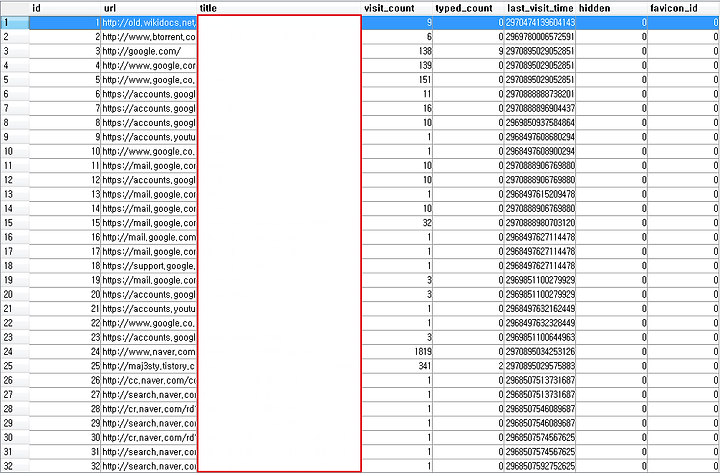720x473 pixels.
Task: Click the https://accounts.youtu url in row 9
Action: tap(148, 137)
